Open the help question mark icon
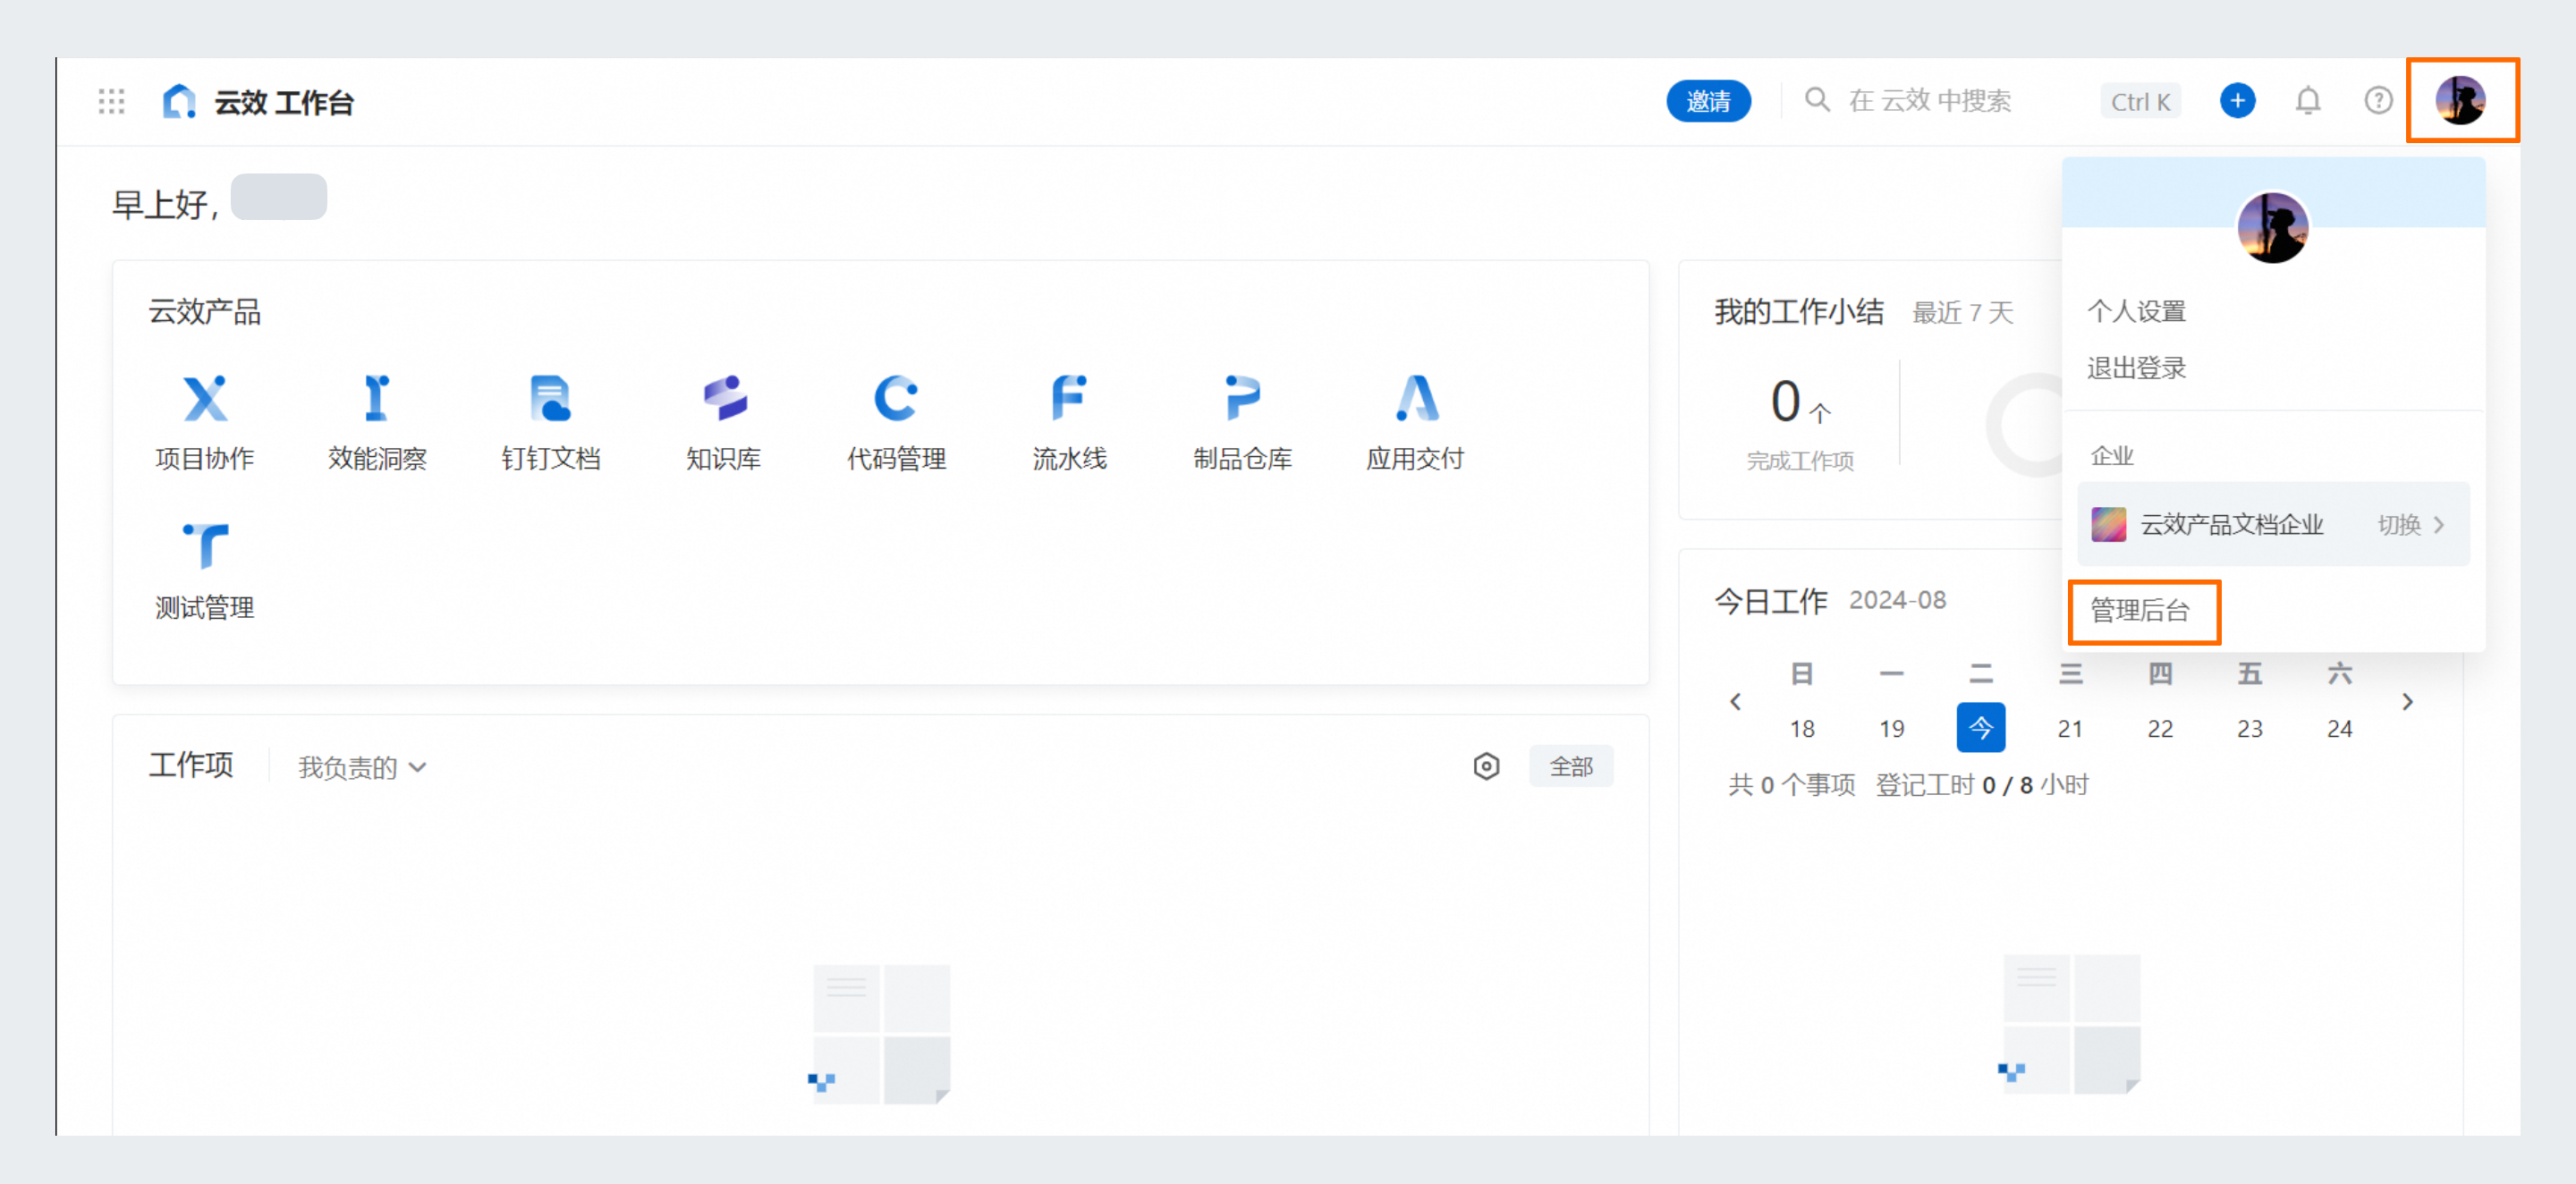Viewport: 2576px width, 1184px height. [2378, 100]
